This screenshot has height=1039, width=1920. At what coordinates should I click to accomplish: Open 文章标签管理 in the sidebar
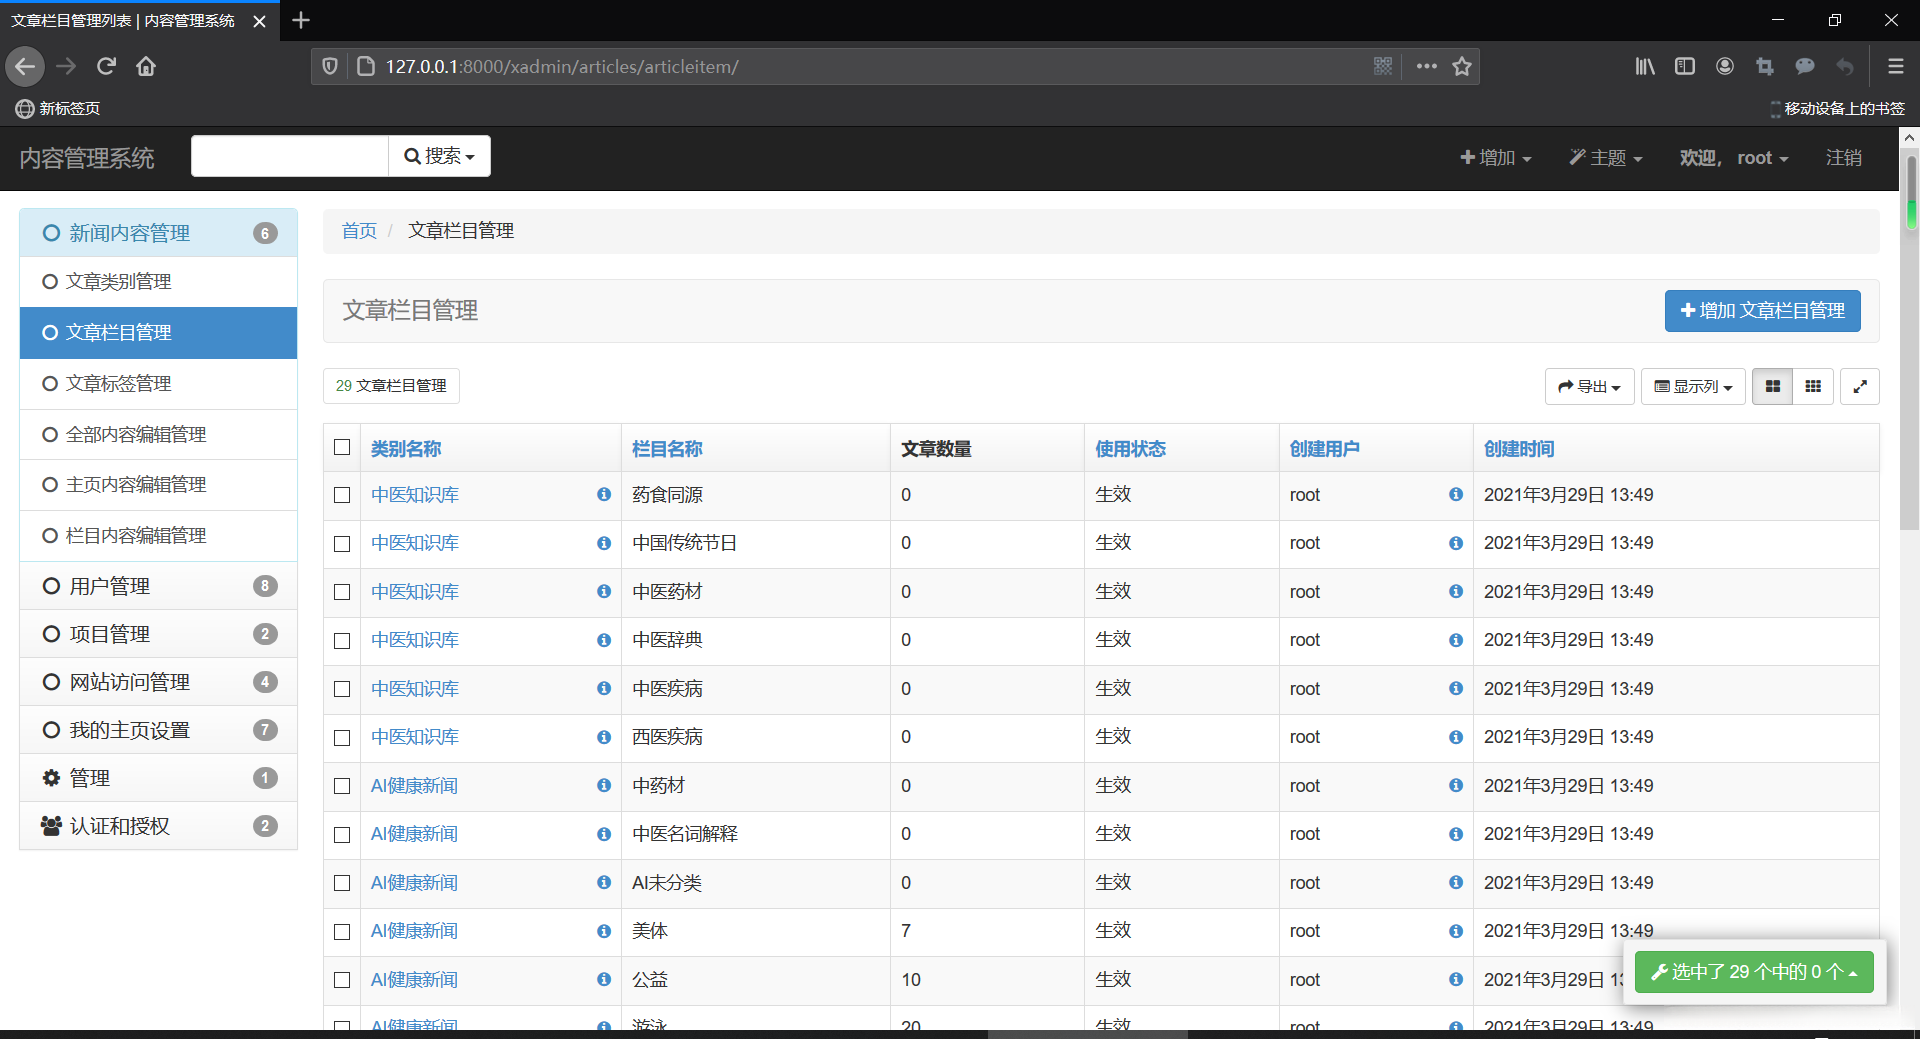[x=118, y=383]
